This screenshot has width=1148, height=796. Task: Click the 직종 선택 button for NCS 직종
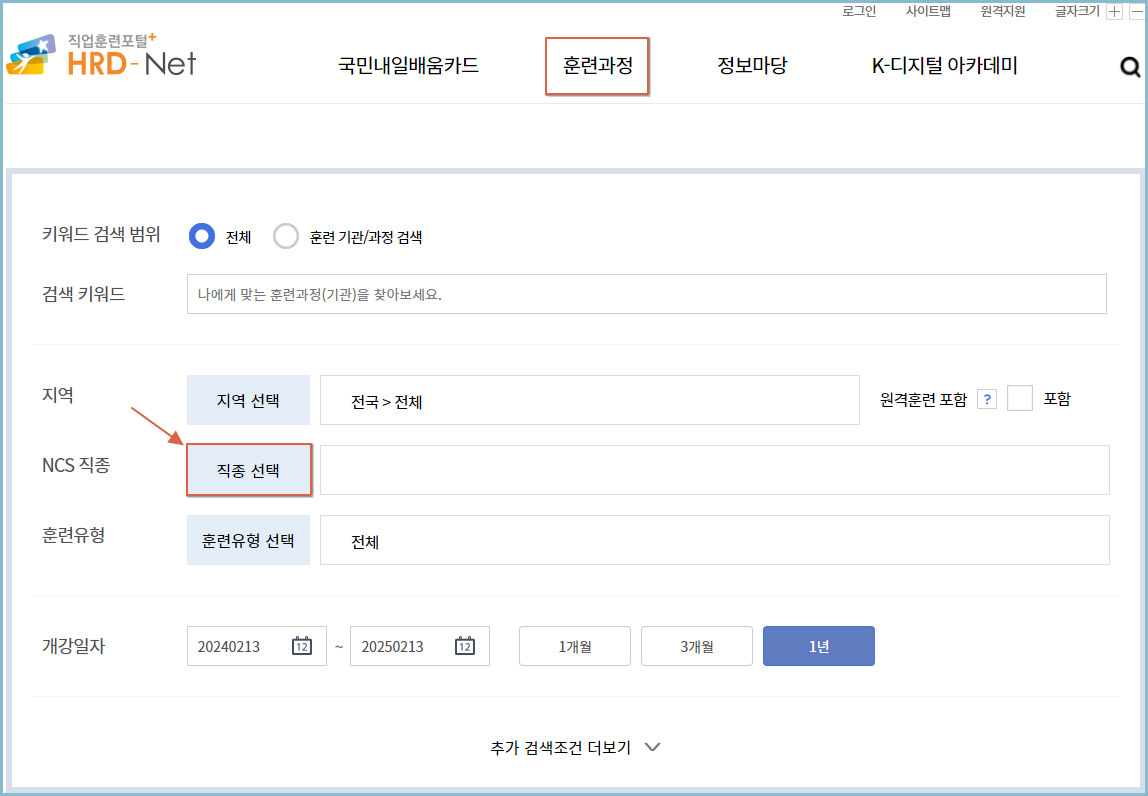click(x=249, y=469)
